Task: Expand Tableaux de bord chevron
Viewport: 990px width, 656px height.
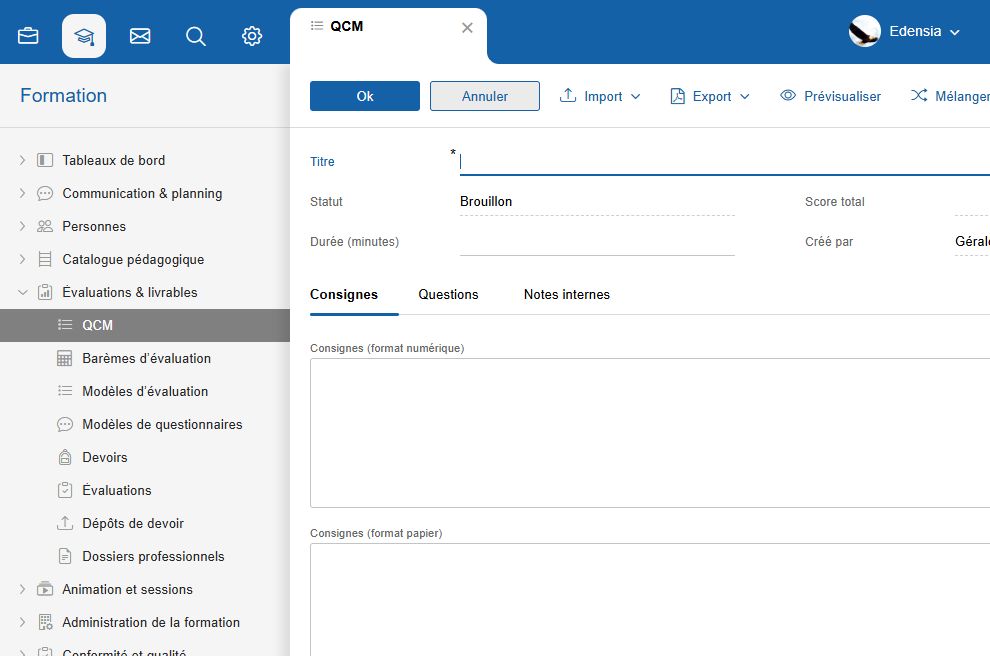Action: tap(23, 160)
